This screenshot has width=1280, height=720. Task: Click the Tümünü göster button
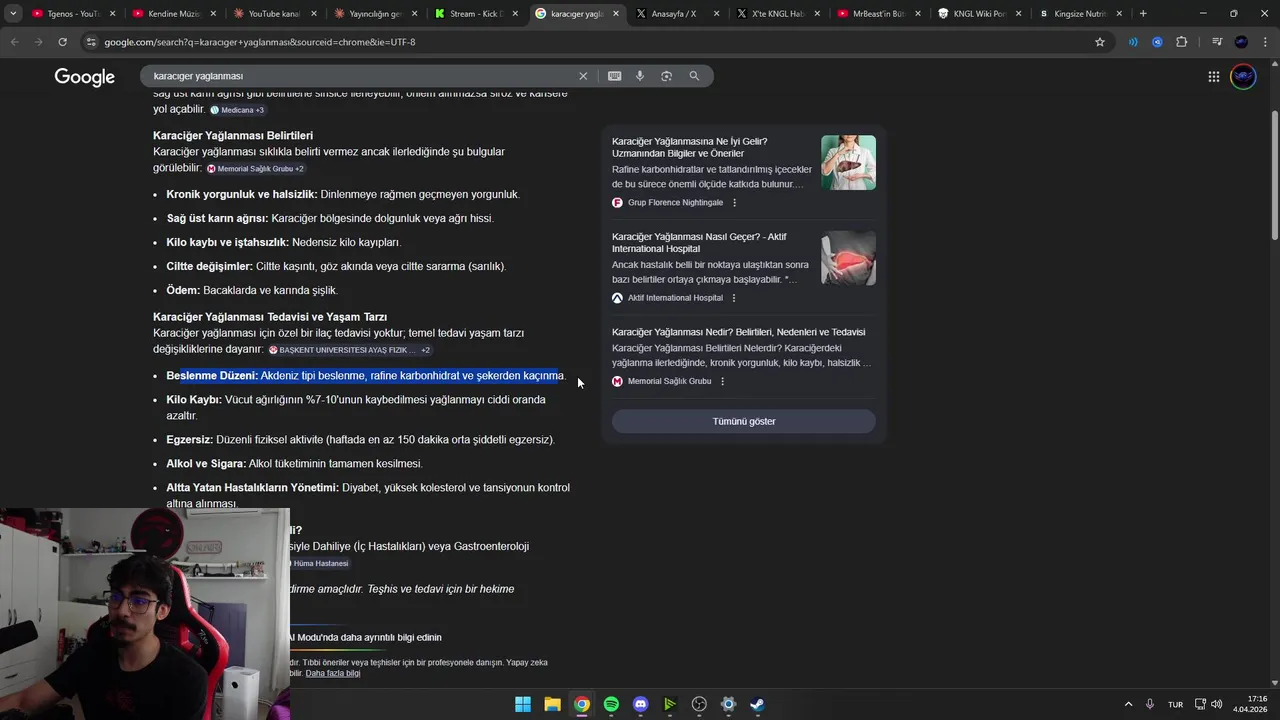(744, 422)
